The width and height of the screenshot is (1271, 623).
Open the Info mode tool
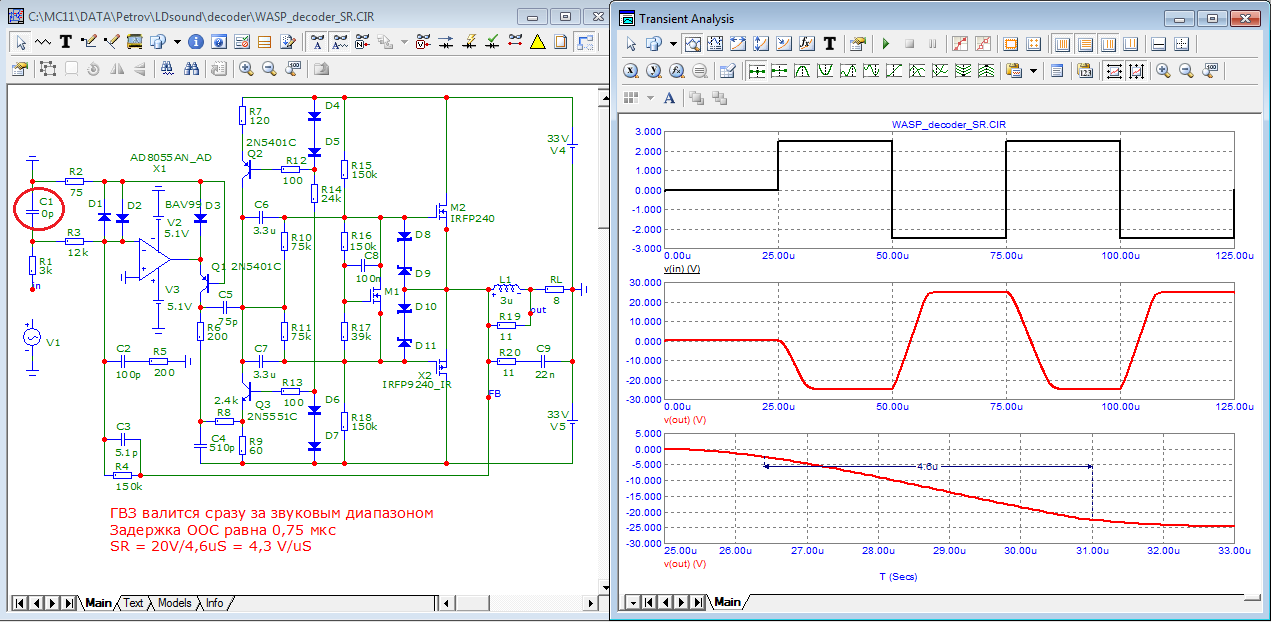[195, 42]
